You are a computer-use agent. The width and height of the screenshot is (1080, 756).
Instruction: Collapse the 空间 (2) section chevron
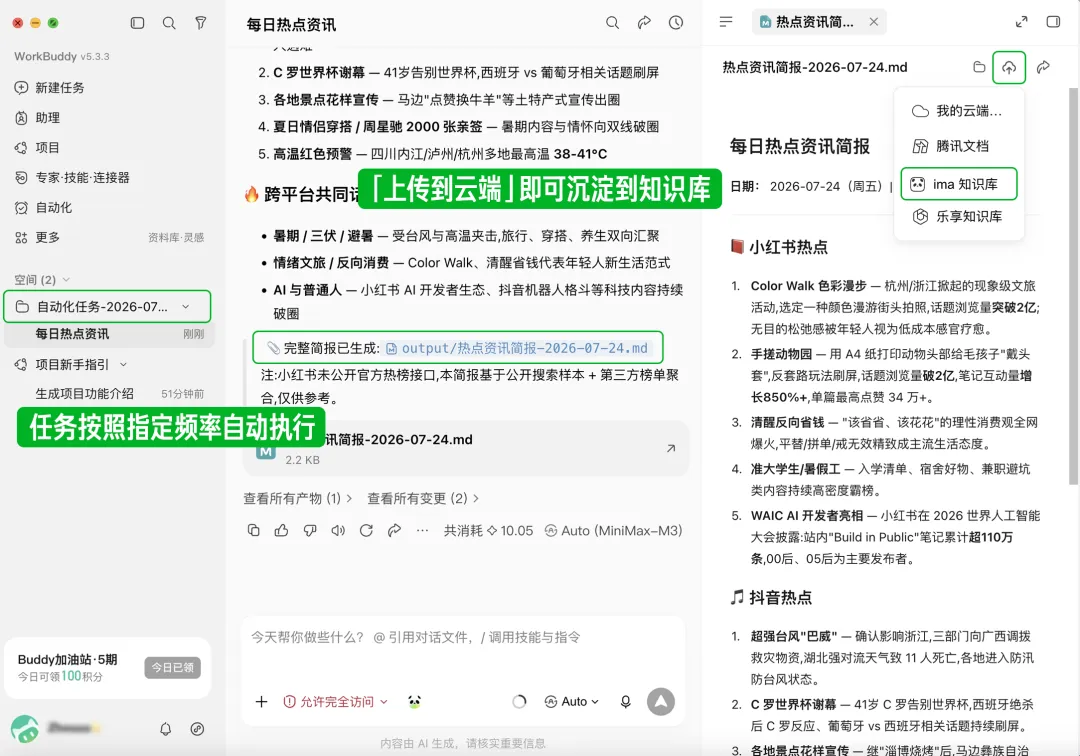(x=66, y=280)
